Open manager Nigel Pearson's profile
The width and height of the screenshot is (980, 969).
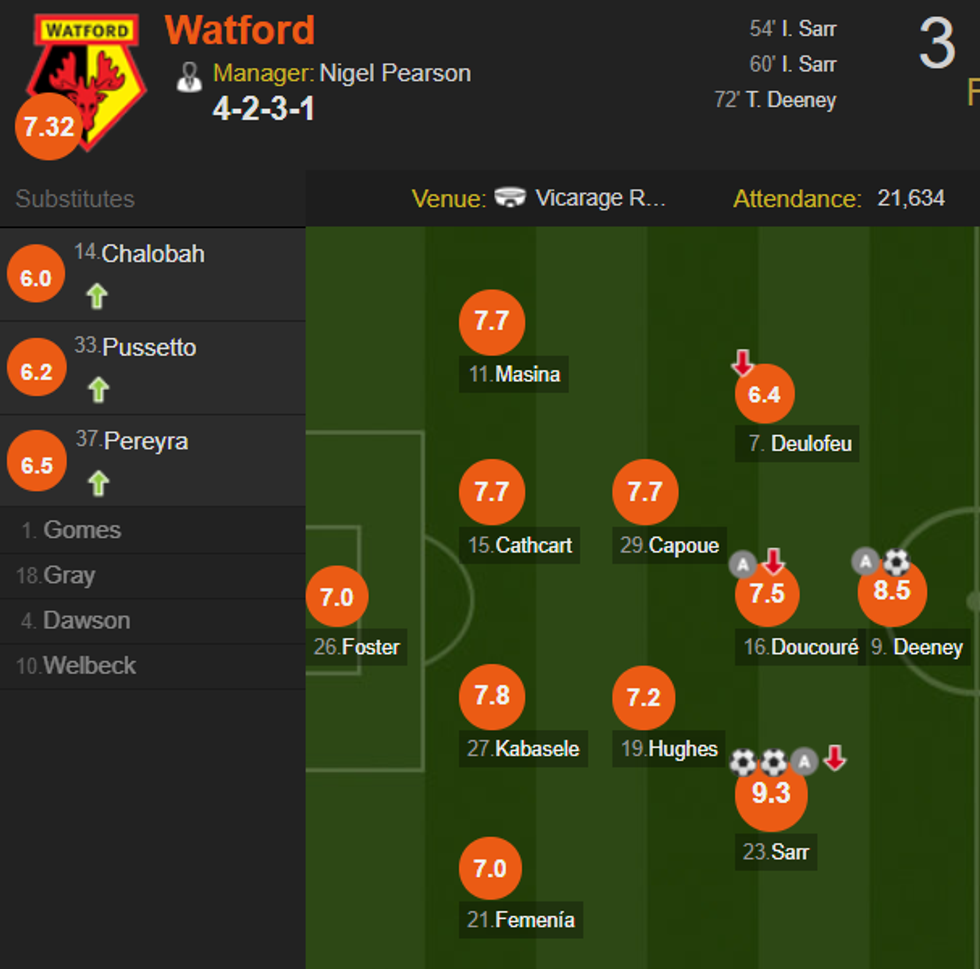[395, 73]
